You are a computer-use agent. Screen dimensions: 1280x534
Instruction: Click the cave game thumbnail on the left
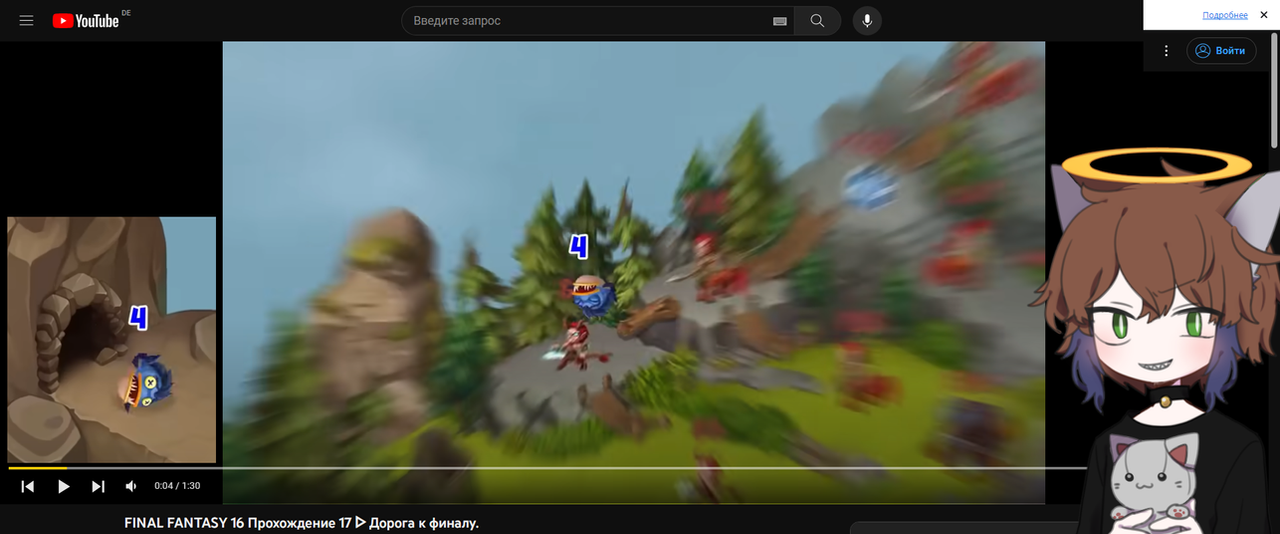[112, 340]
